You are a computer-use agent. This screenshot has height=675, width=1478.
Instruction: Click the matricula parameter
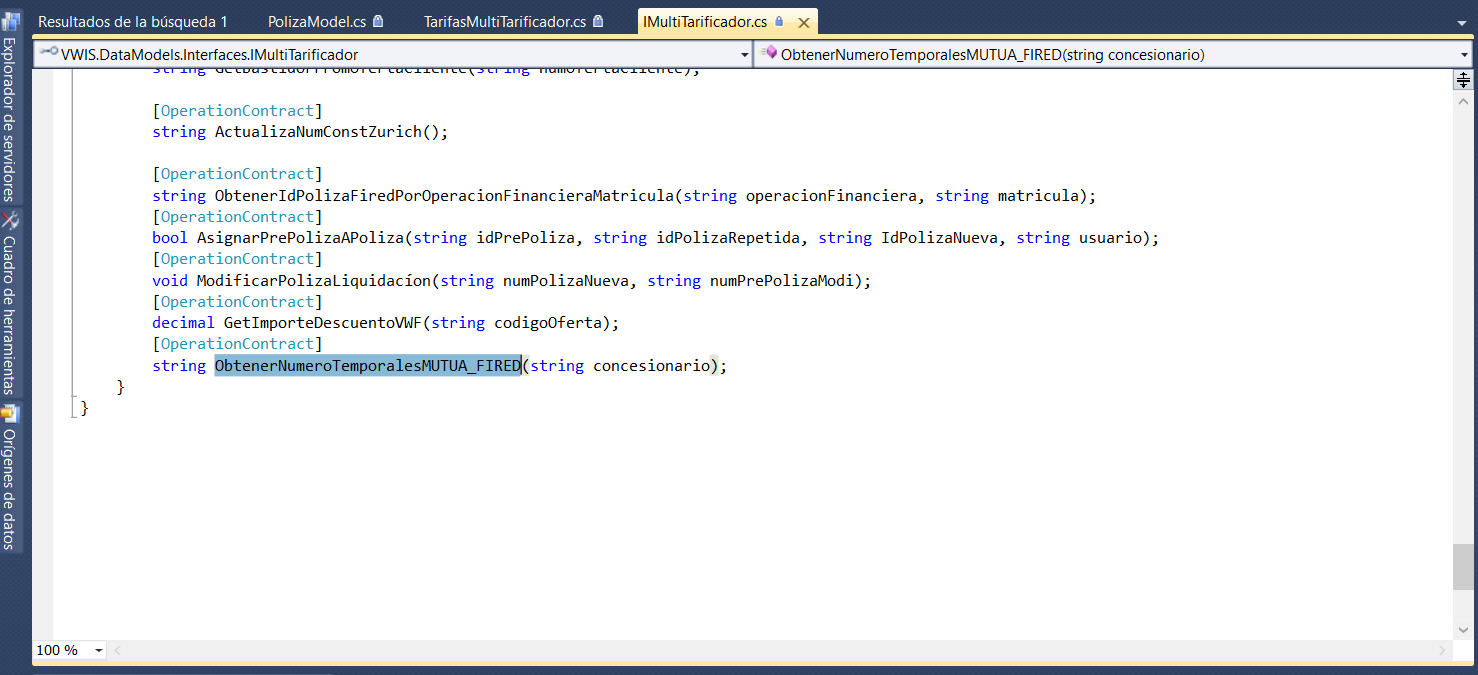1038,196
